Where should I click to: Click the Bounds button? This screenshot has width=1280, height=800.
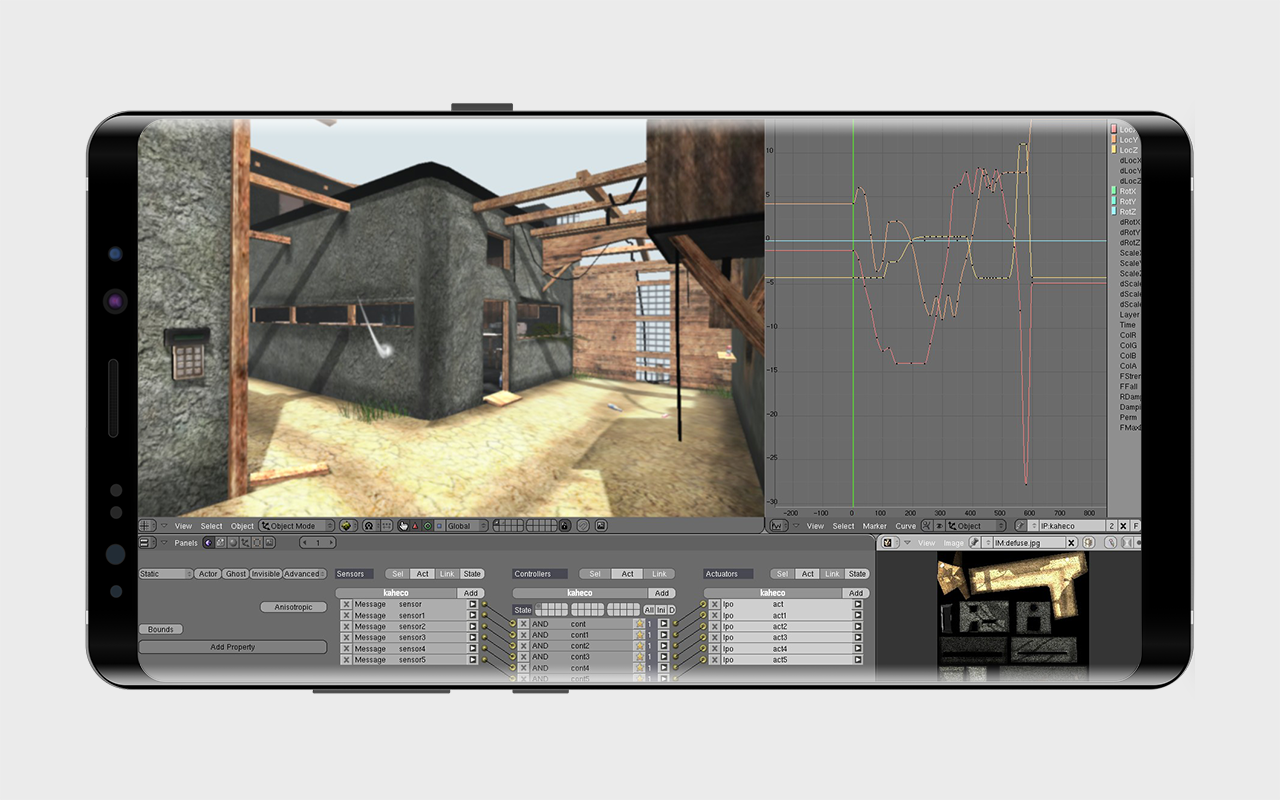[161, 630]
